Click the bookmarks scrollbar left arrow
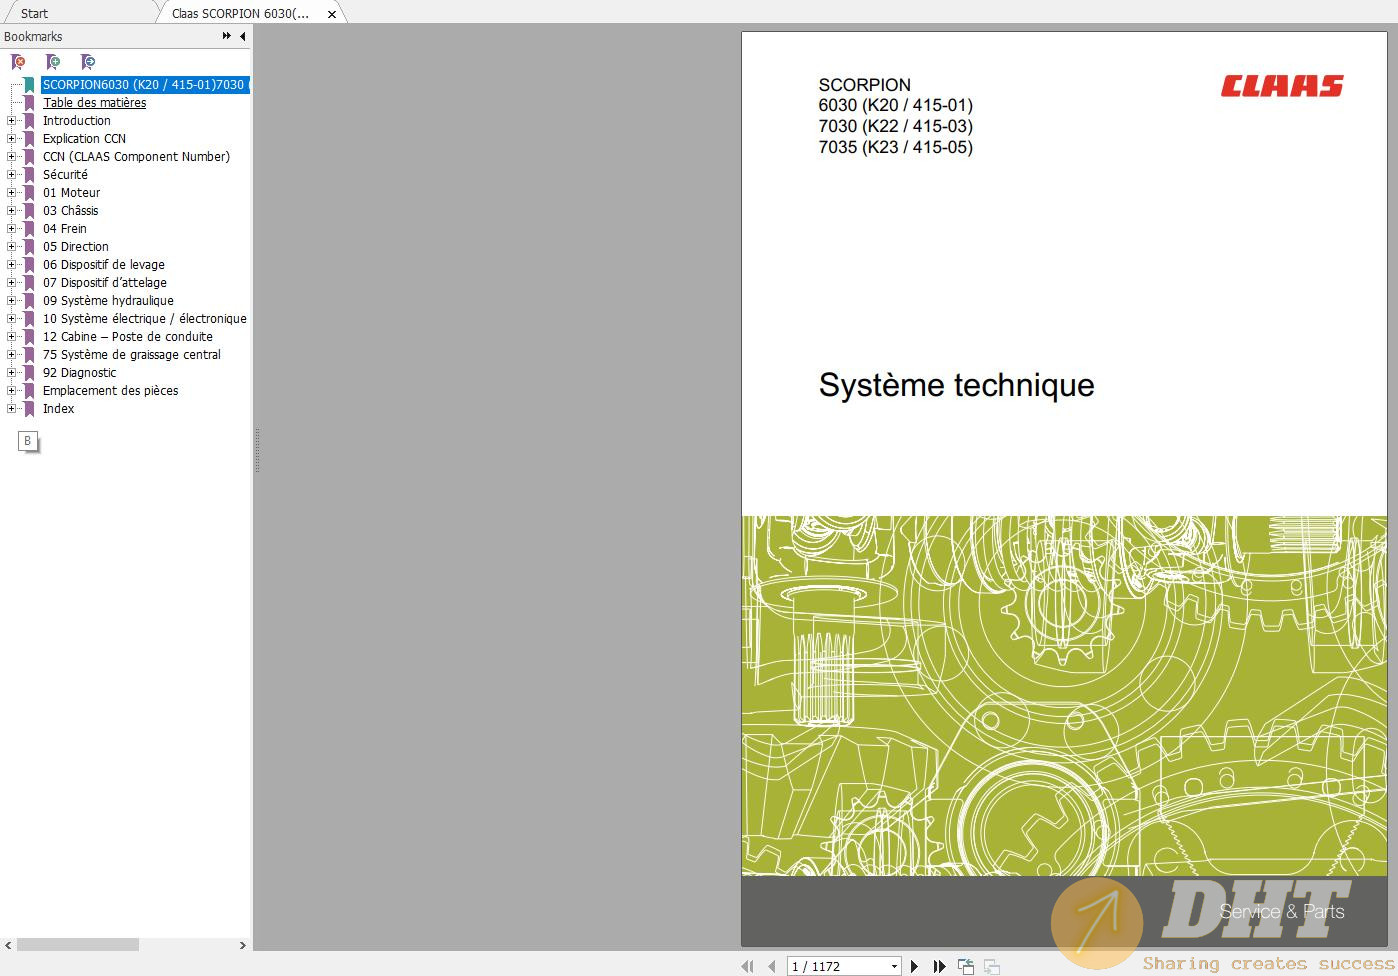 [x=8, y=945]
